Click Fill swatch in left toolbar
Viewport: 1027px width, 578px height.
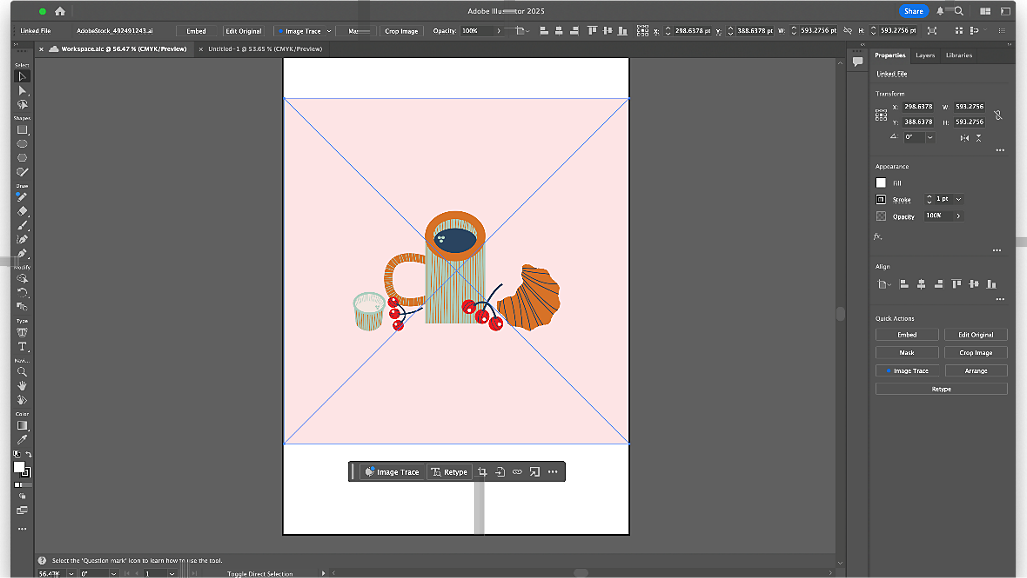pos(19,467)
